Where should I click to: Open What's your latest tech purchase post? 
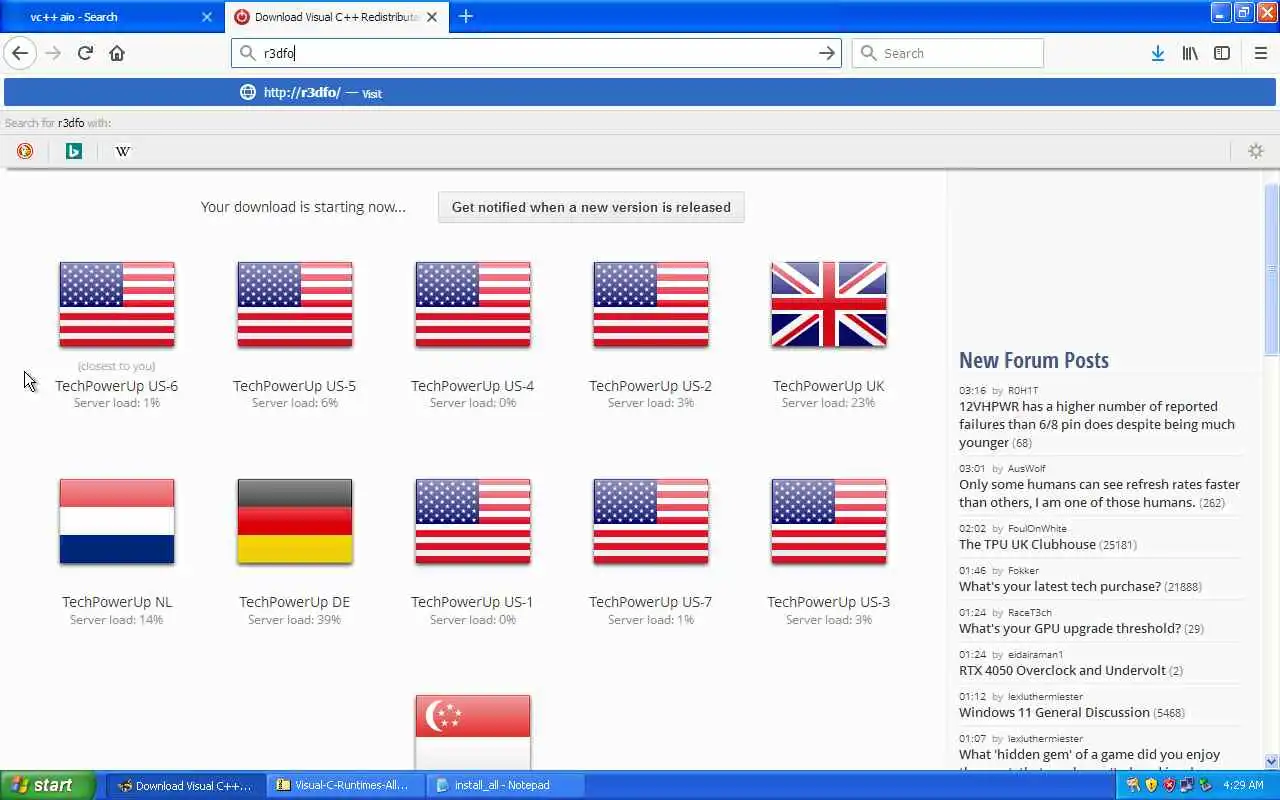pos(1060,587)
